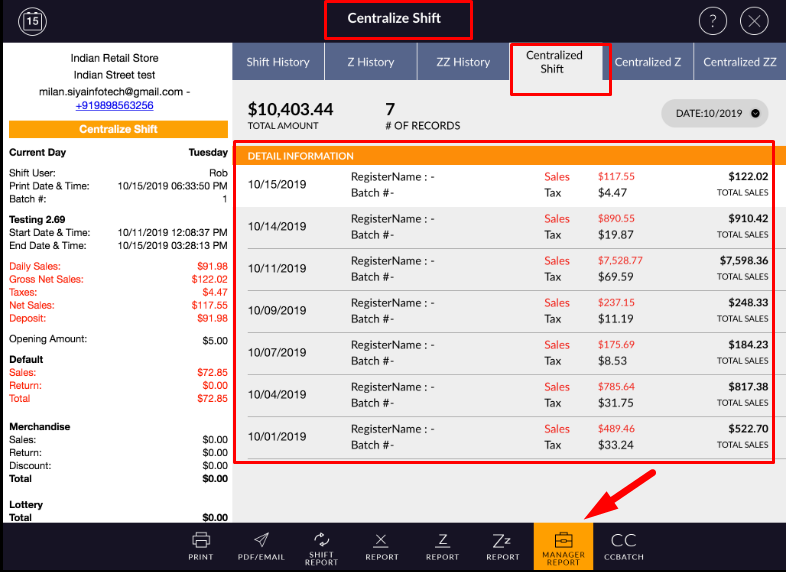Open the Manager Report briefcase icon

[563, 546]
